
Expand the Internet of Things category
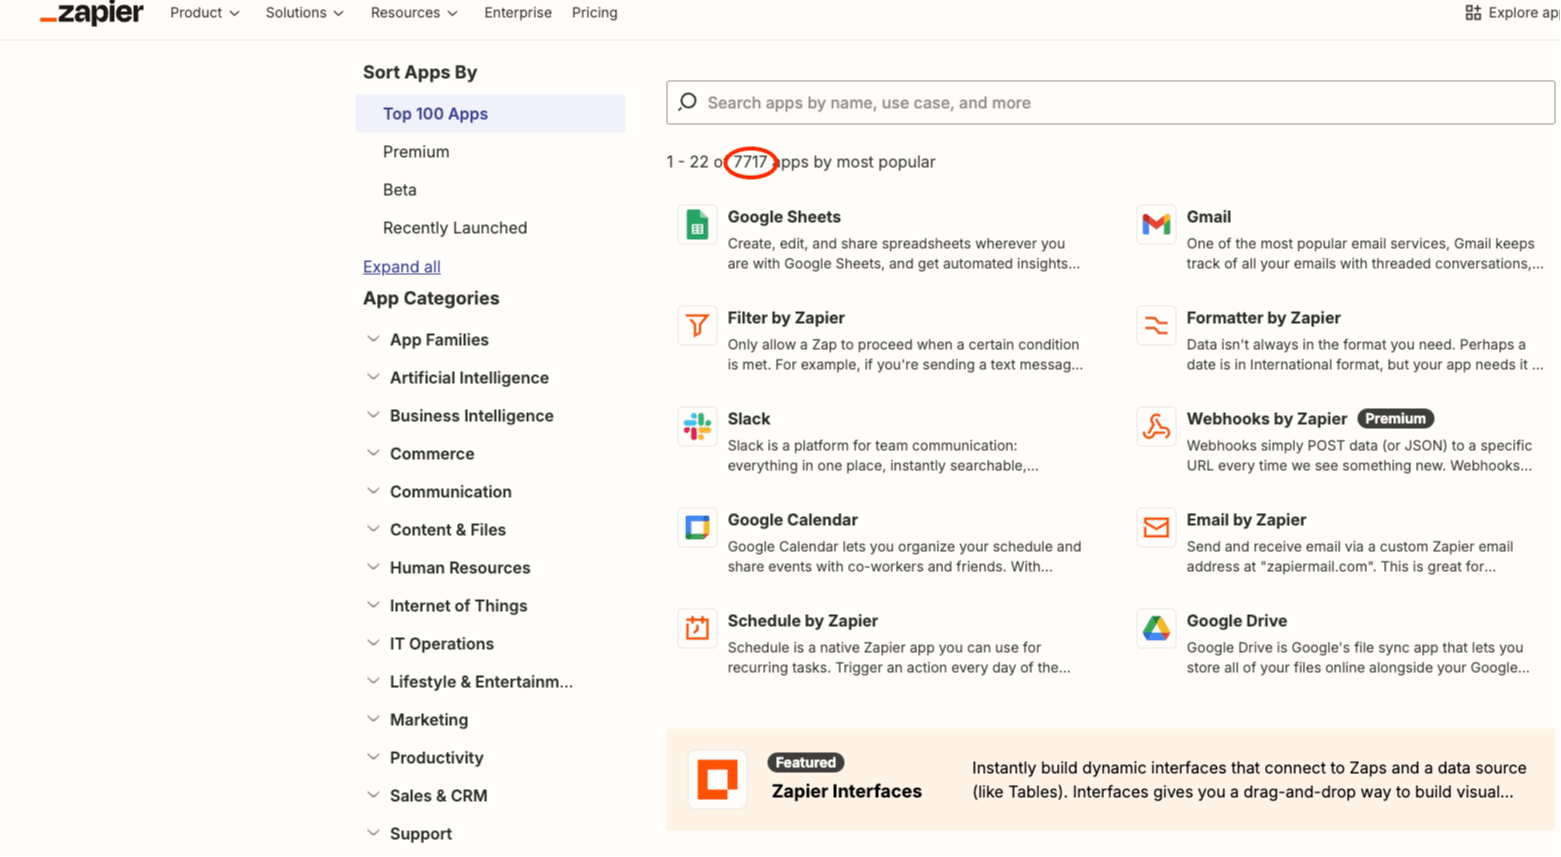[x=446, y=606]
